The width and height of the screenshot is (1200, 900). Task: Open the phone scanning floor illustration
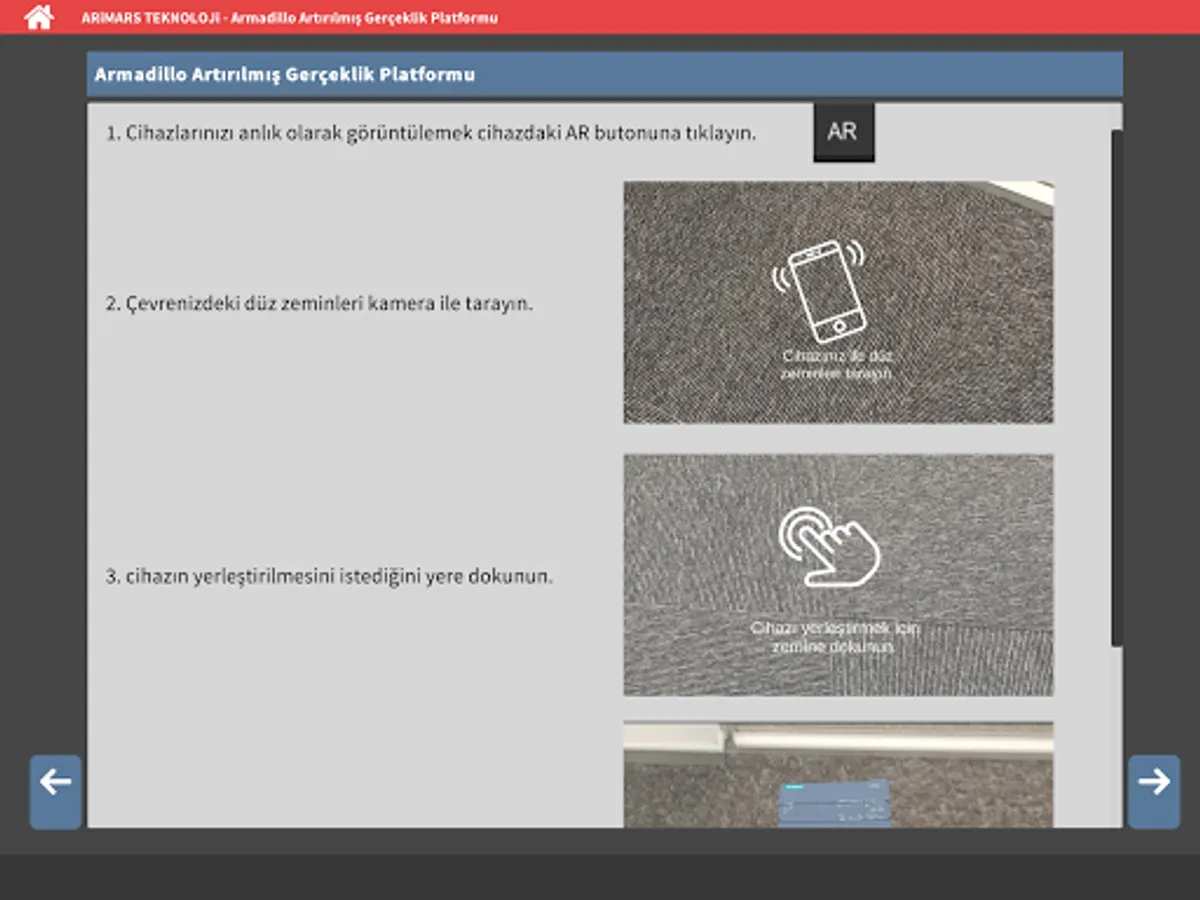click(x=838, y=302)
